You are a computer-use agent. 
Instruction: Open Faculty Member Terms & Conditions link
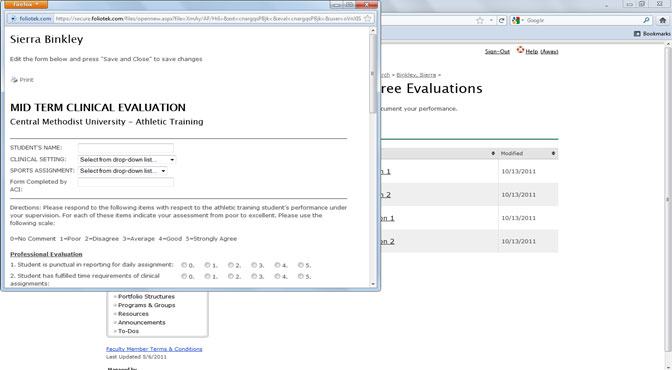(x=154, y=349)
